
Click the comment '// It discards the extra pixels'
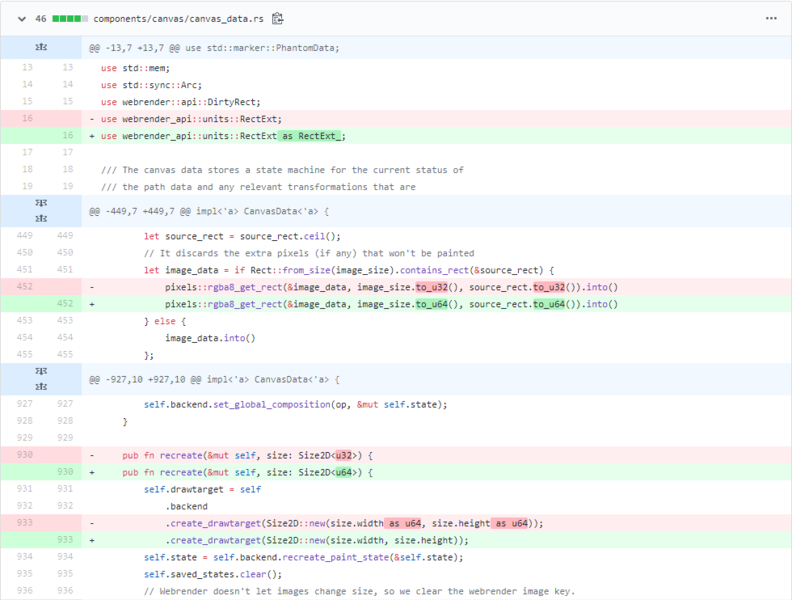(x=309, y=253)
